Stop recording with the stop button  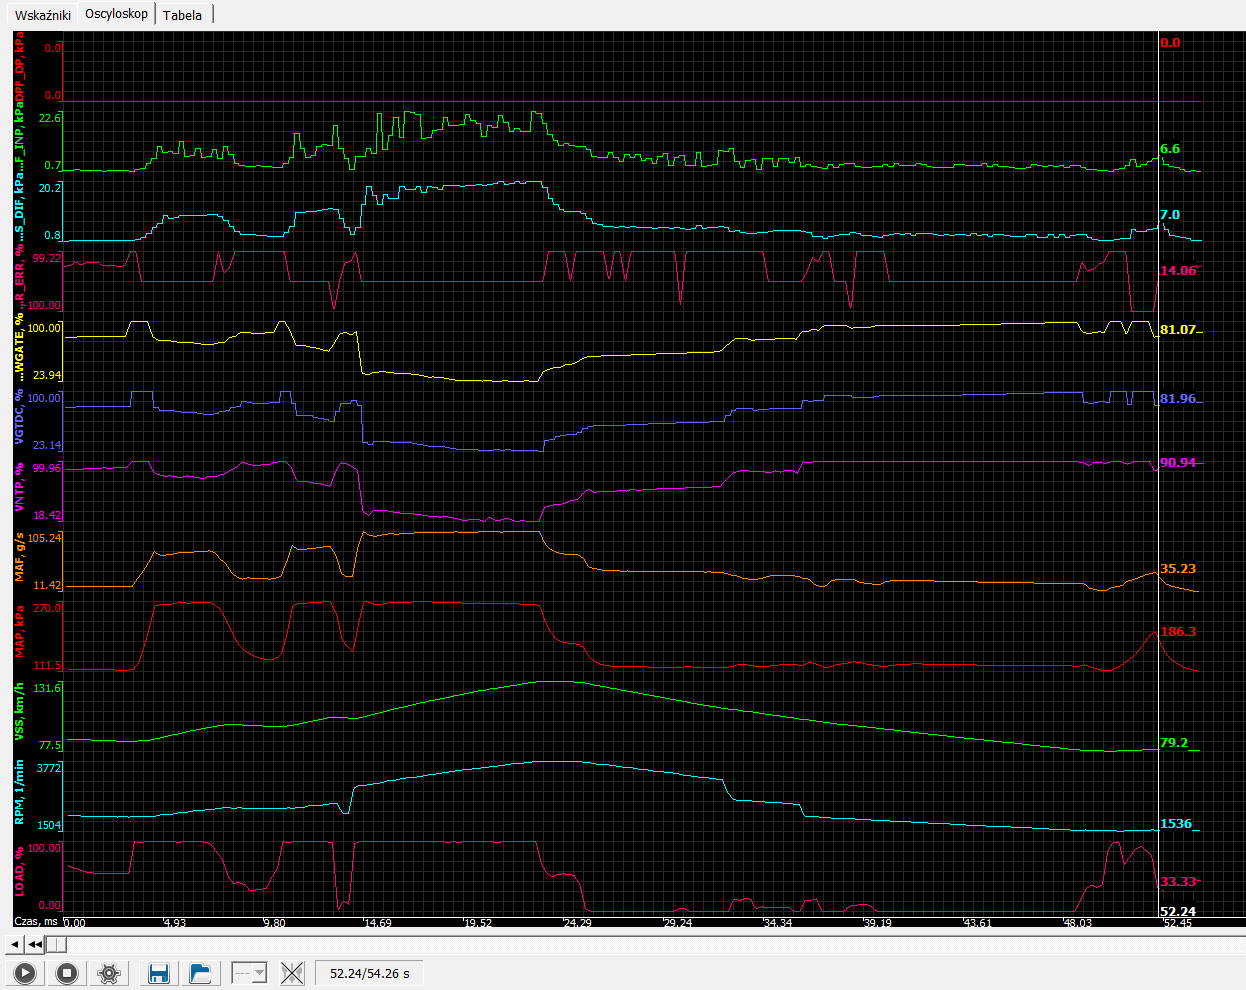pyautogui.click(x=67, y=973)
